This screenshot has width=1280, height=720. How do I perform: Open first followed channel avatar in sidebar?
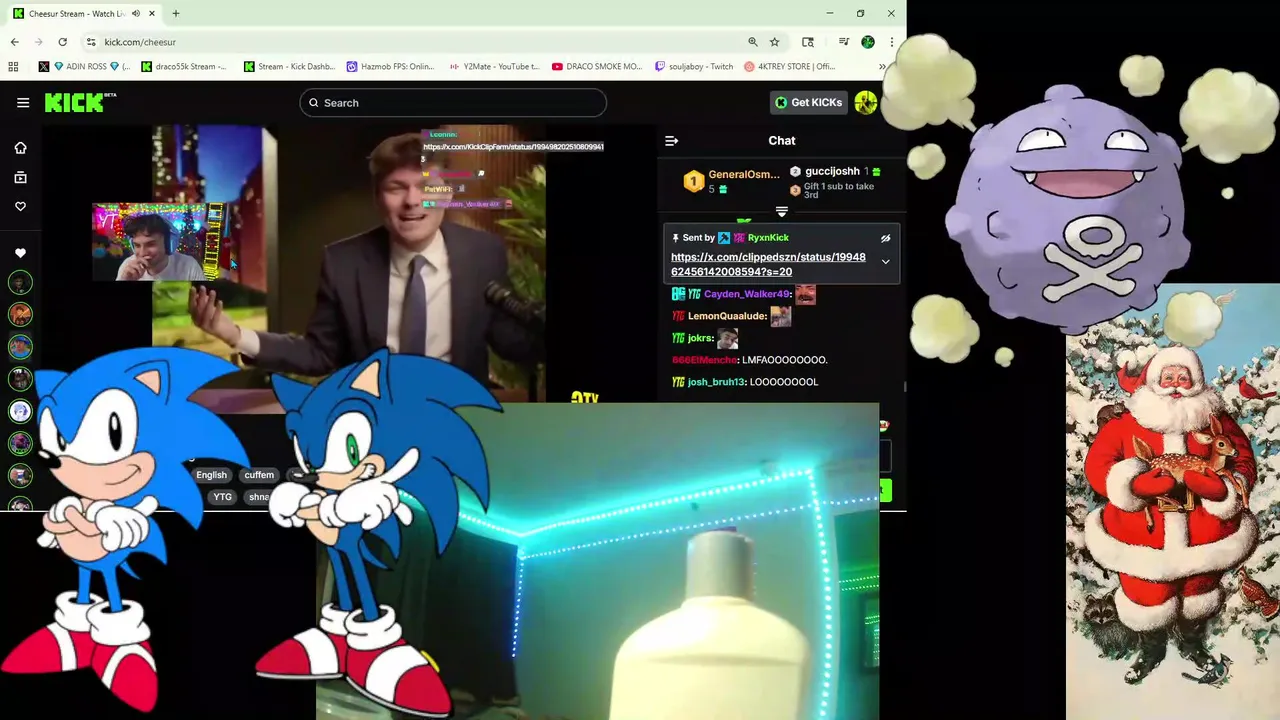pos(20,283)
